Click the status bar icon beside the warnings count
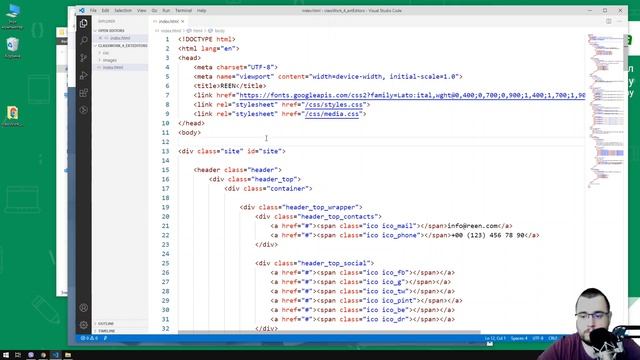The height and width of the screenshot is (360, 640). point(105,338)
